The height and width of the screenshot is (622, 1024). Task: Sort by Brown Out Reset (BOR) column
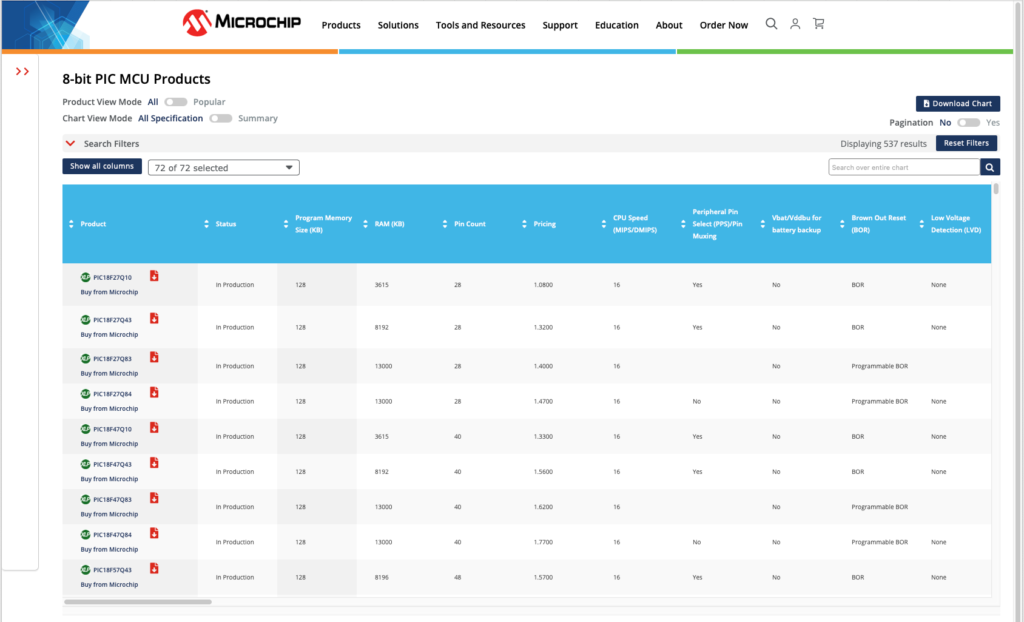tap(842, 224)
